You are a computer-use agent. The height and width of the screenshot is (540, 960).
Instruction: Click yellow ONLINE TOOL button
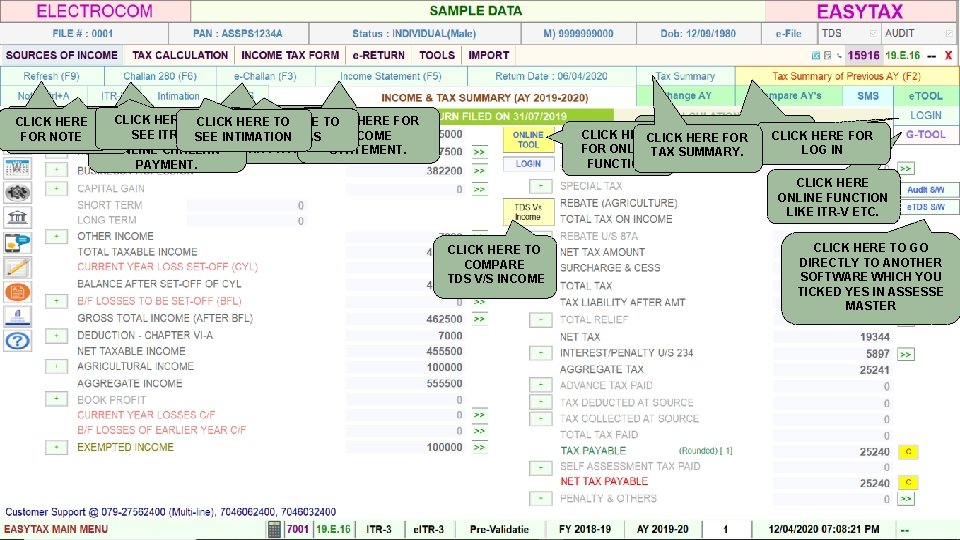point(528,140)
